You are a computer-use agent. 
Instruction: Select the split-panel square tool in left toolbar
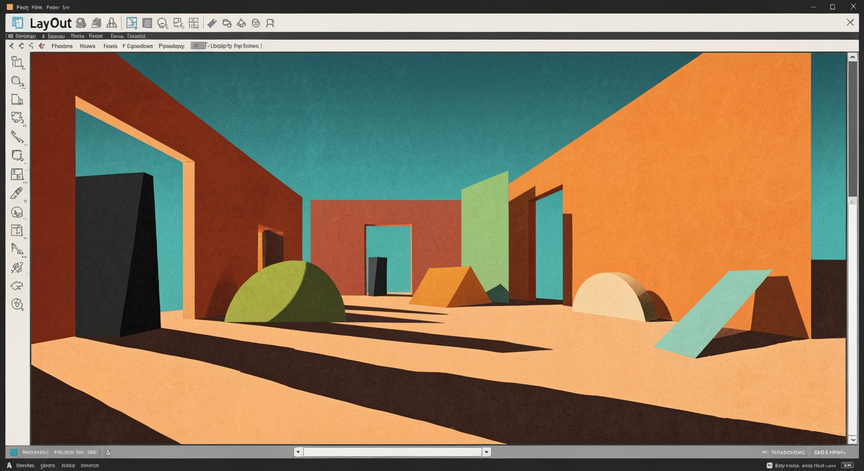(x=18, y=174)
